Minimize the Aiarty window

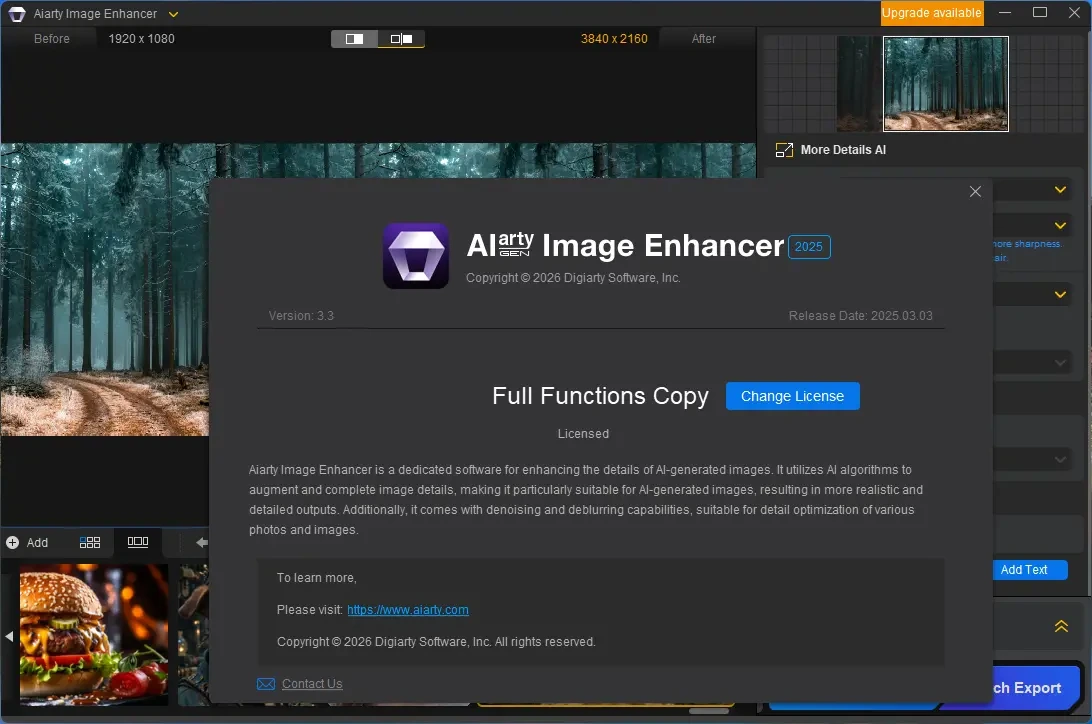(1005, 13)
